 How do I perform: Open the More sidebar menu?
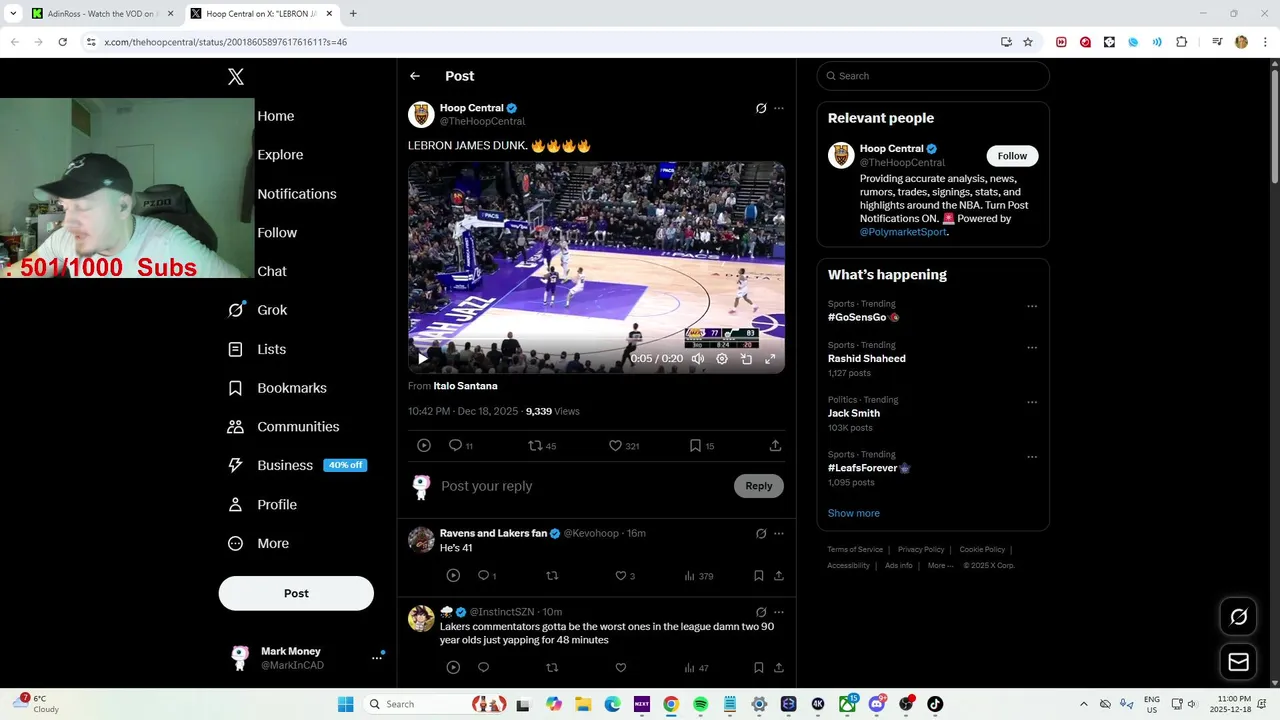258,543
